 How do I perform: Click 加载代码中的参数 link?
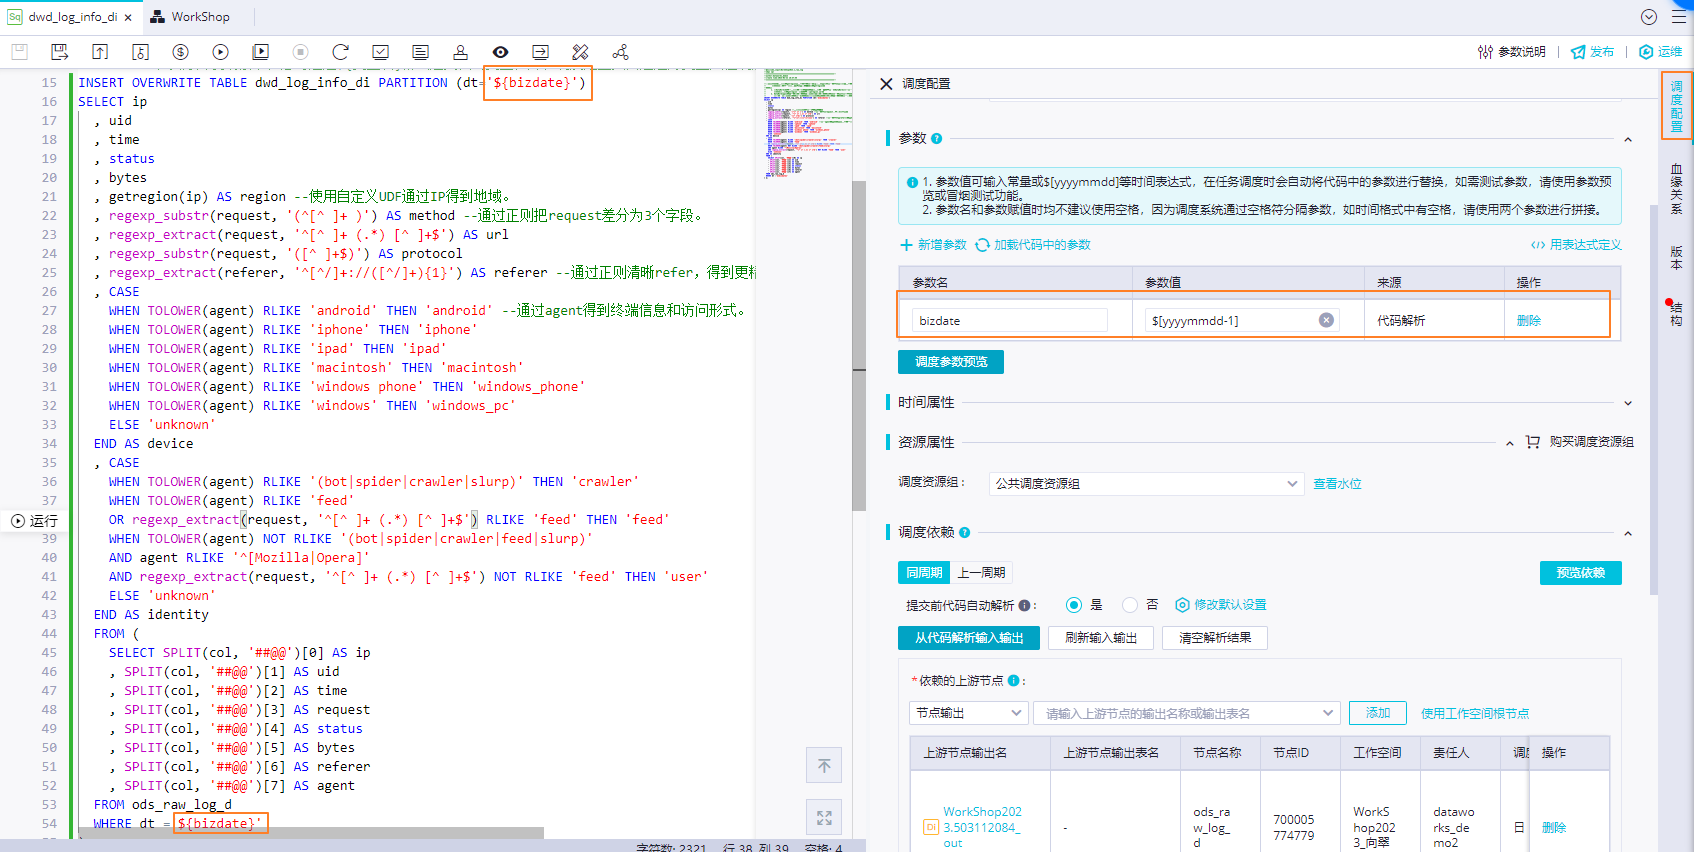tap(1033, 245)
